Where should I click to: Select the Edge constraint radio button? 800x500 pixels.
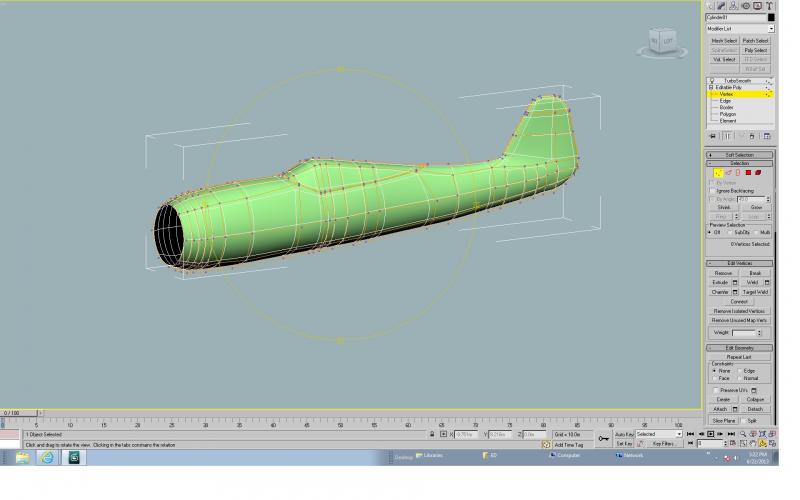coord(739,371)
